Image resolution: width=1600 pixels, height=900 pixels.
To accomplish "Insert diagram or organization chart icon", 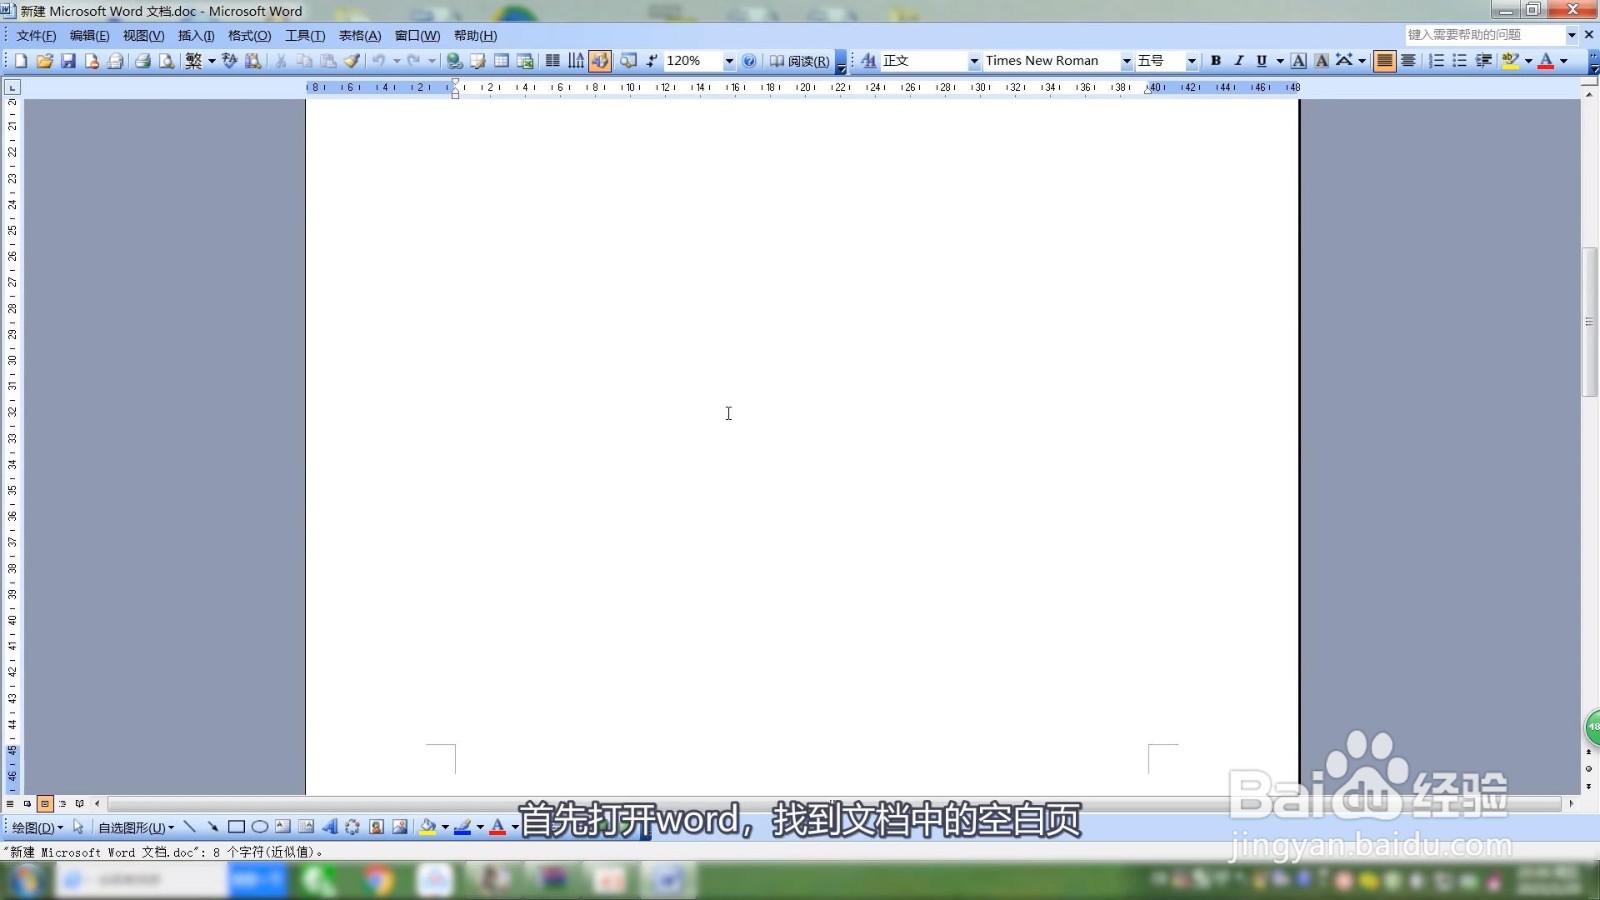I will (x=353, y=827).
